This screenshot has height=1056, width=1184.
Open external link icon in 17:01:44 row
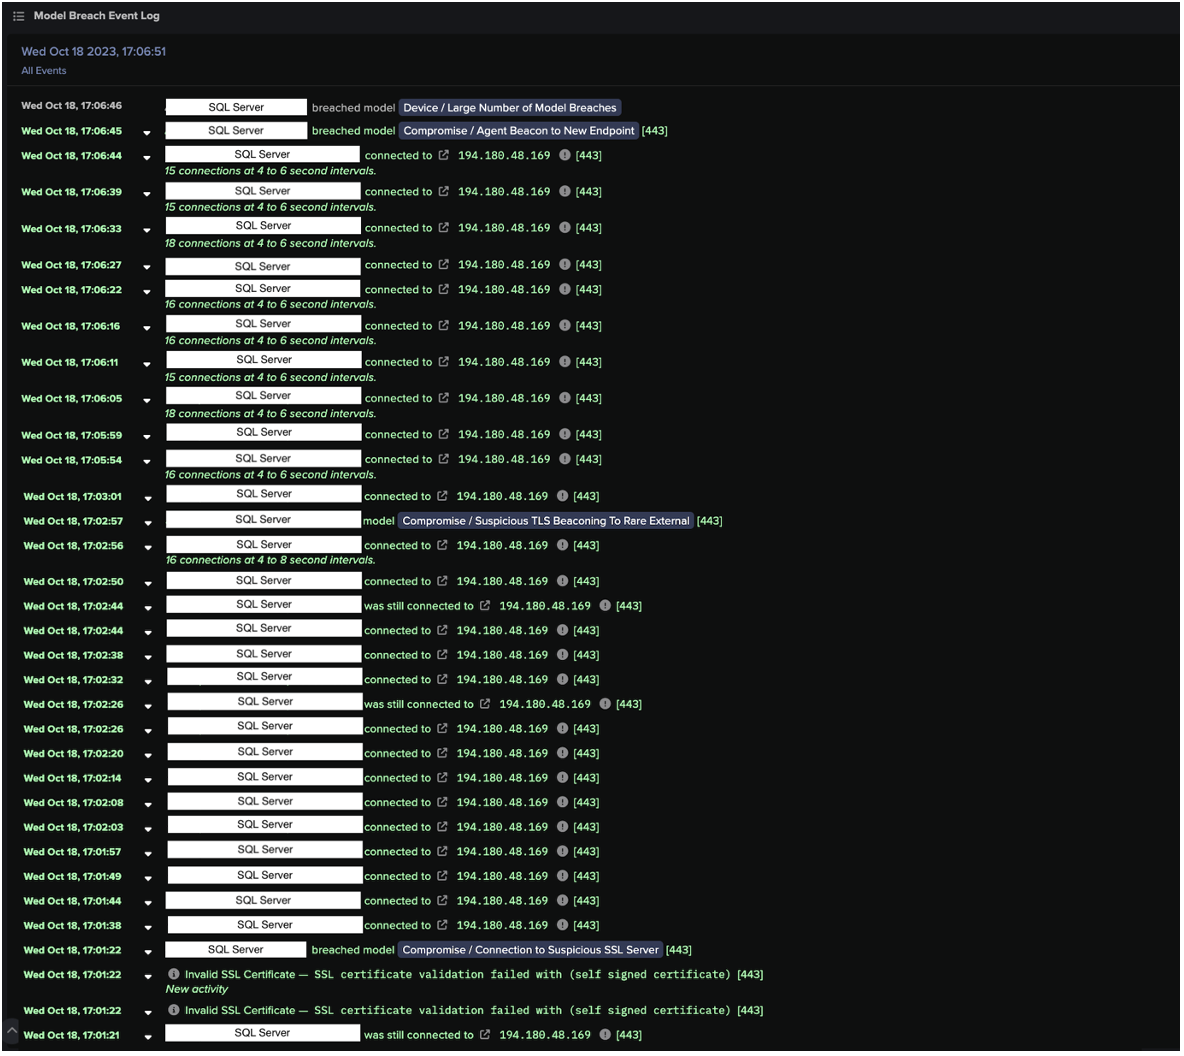tap(442, 901)
